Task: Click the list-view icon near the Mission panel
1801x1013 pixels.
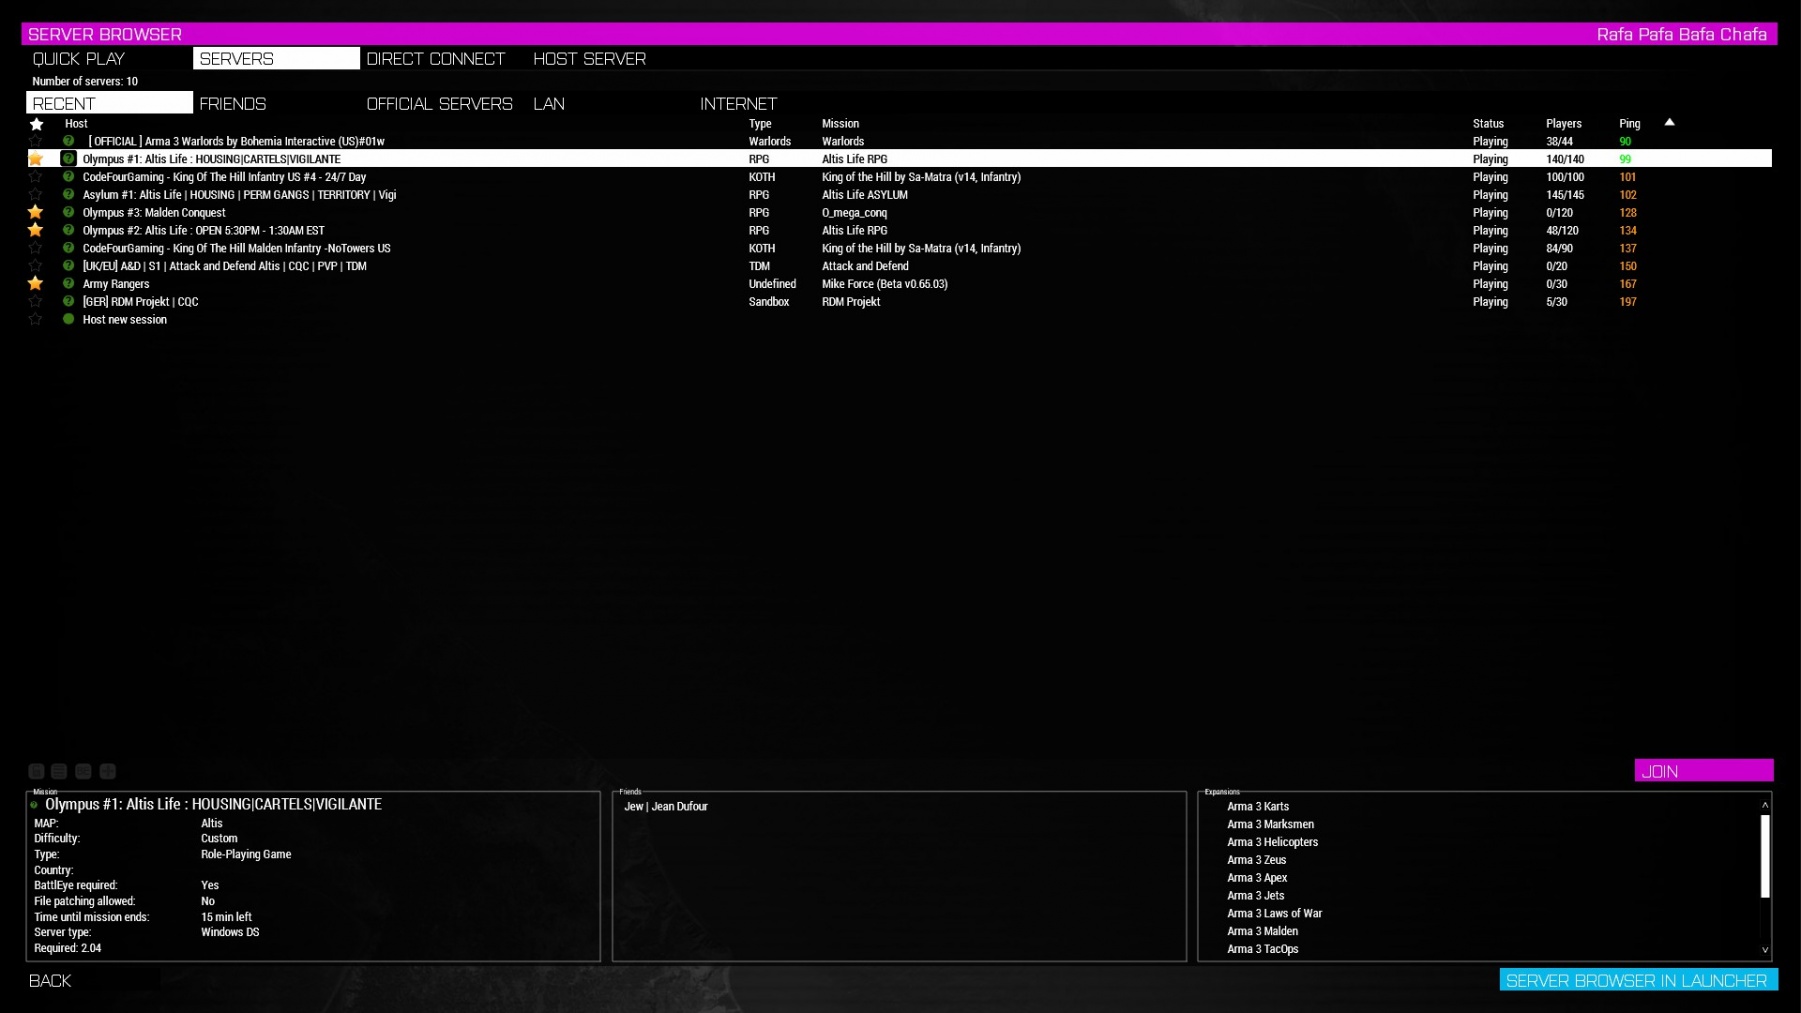Action: [x=59, y=771]
